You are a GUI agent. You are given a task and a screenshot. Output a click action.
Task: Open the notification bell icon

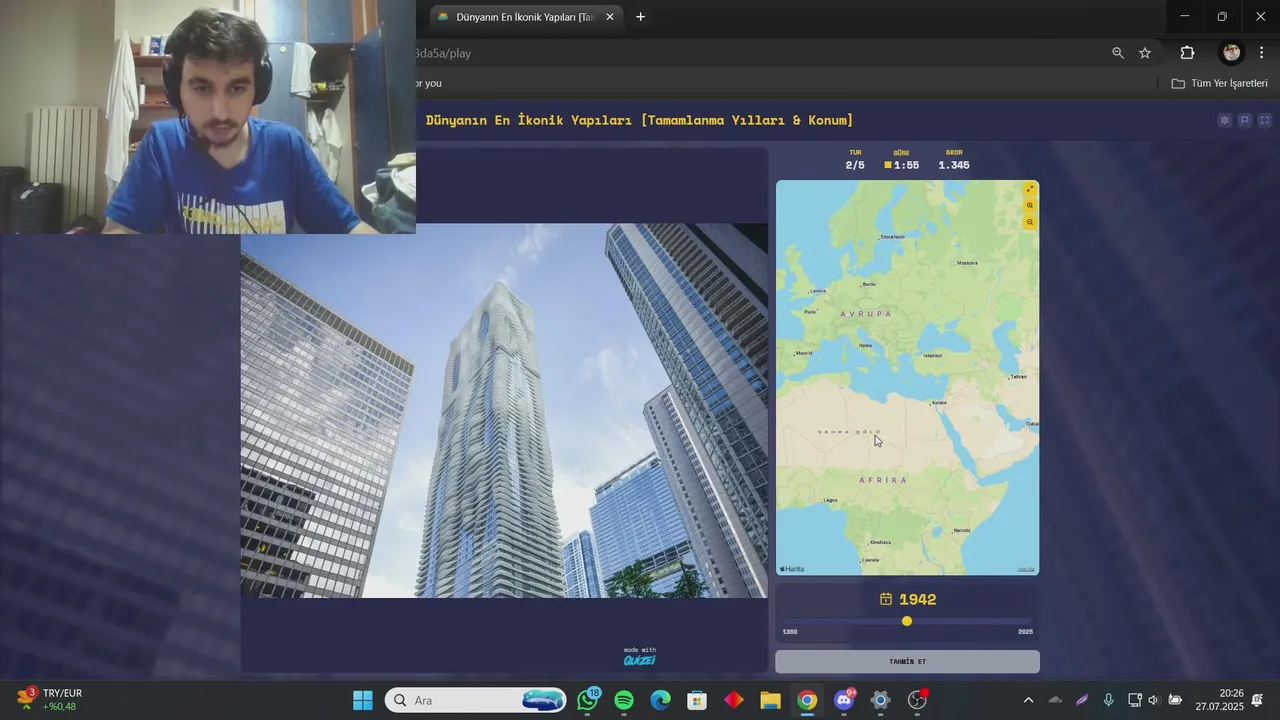tap(1257, 700)
